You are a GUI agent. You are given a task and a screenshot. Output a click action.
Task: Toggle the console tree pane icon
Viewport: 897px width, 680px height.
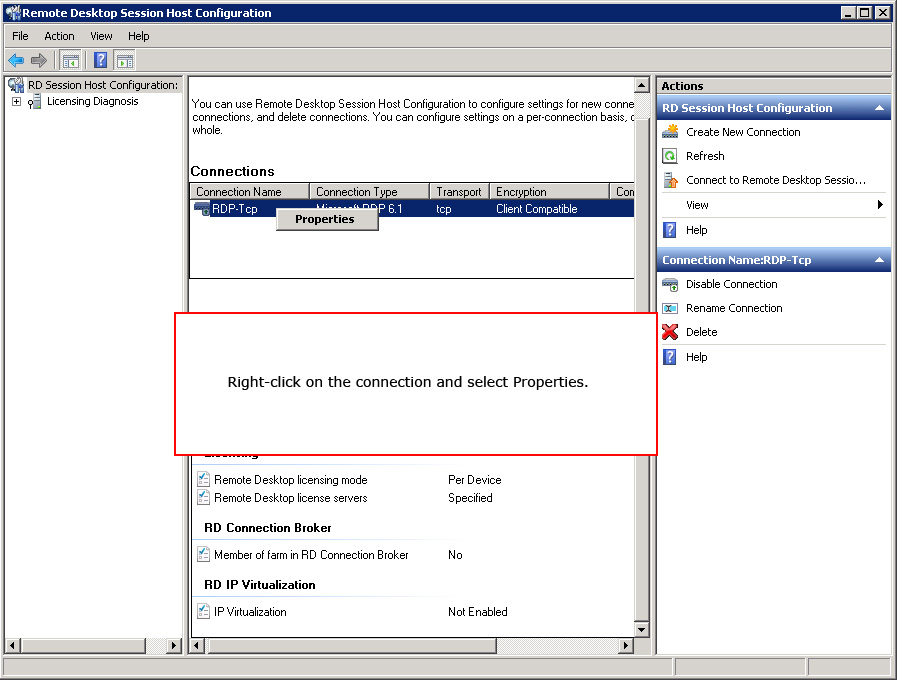point(71,60)
